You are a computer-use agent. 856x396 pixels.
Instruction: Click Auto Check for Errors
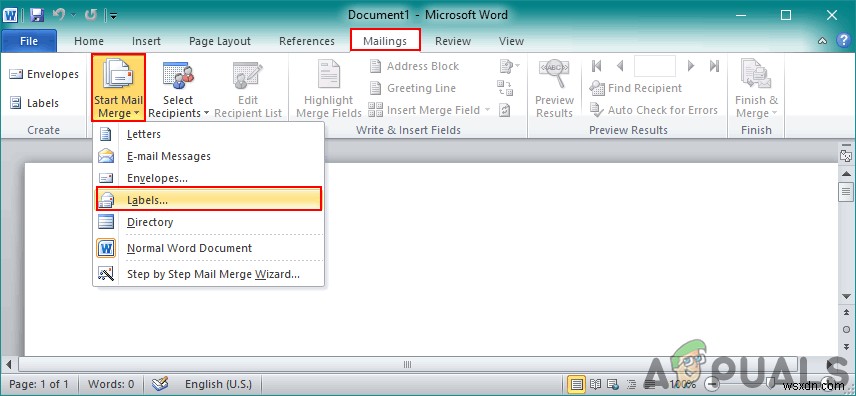tap(654, 110)
